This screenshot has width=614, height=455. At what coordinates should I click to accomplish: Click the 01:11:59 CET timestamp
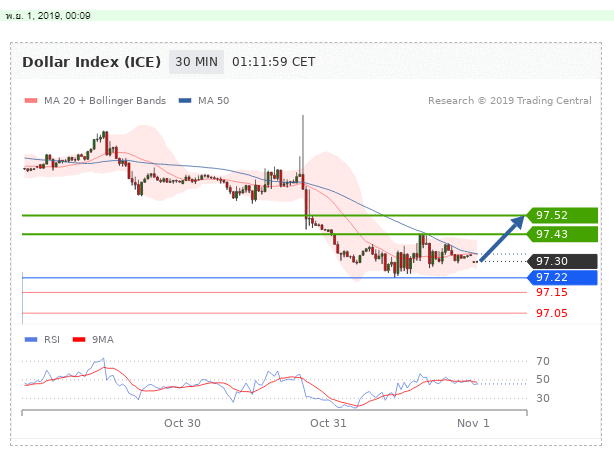click(x=273, y=62)
